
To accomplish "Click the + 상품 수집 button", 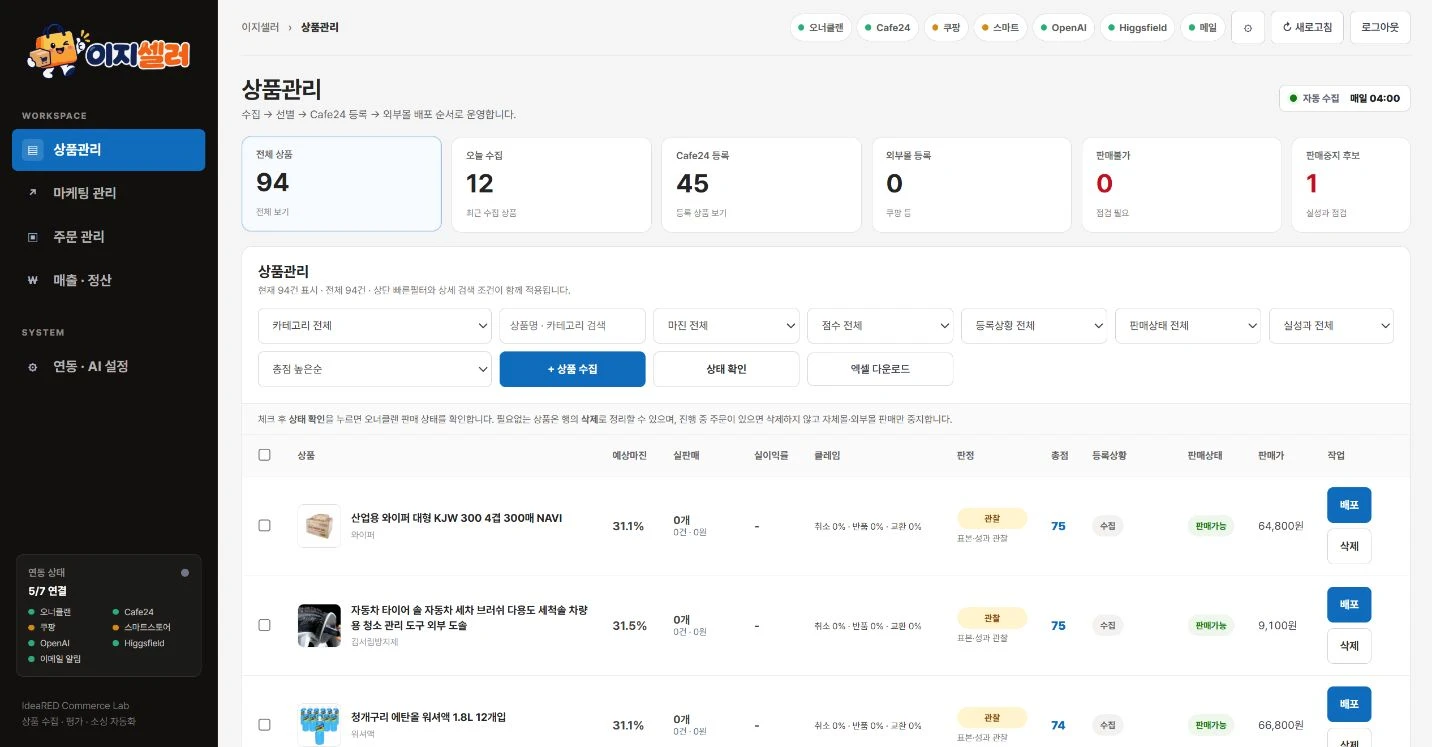I will click(573, 369).
